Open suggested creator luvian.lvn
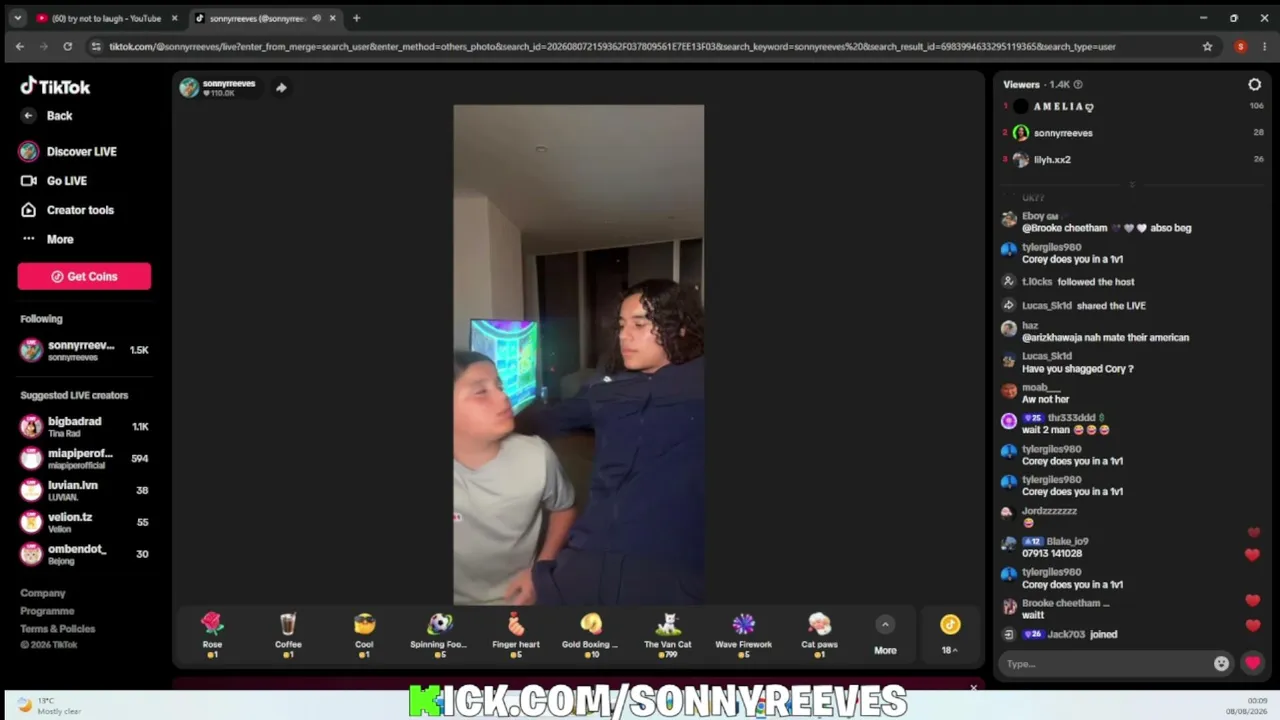Image resolution: width=1280 pixels, height=720 pixels. click(x=84, y=490)
